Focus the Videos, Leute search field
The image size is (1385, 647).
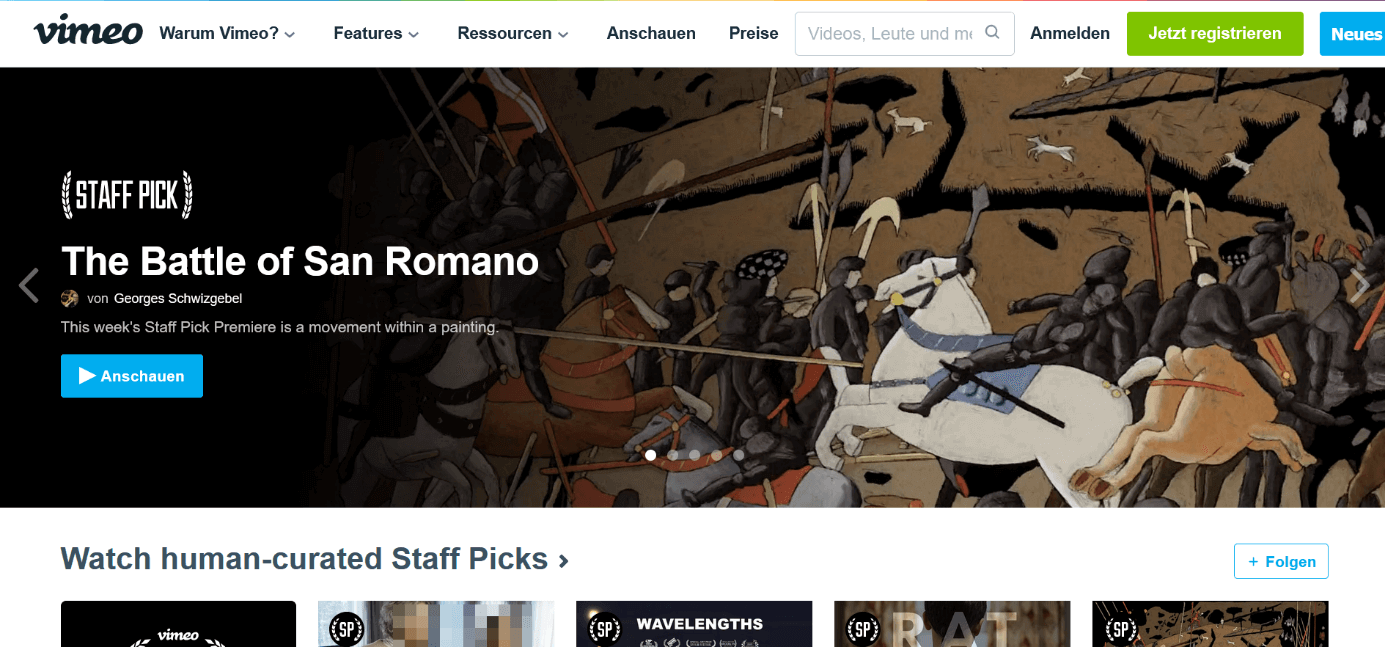tap(890, 33)
